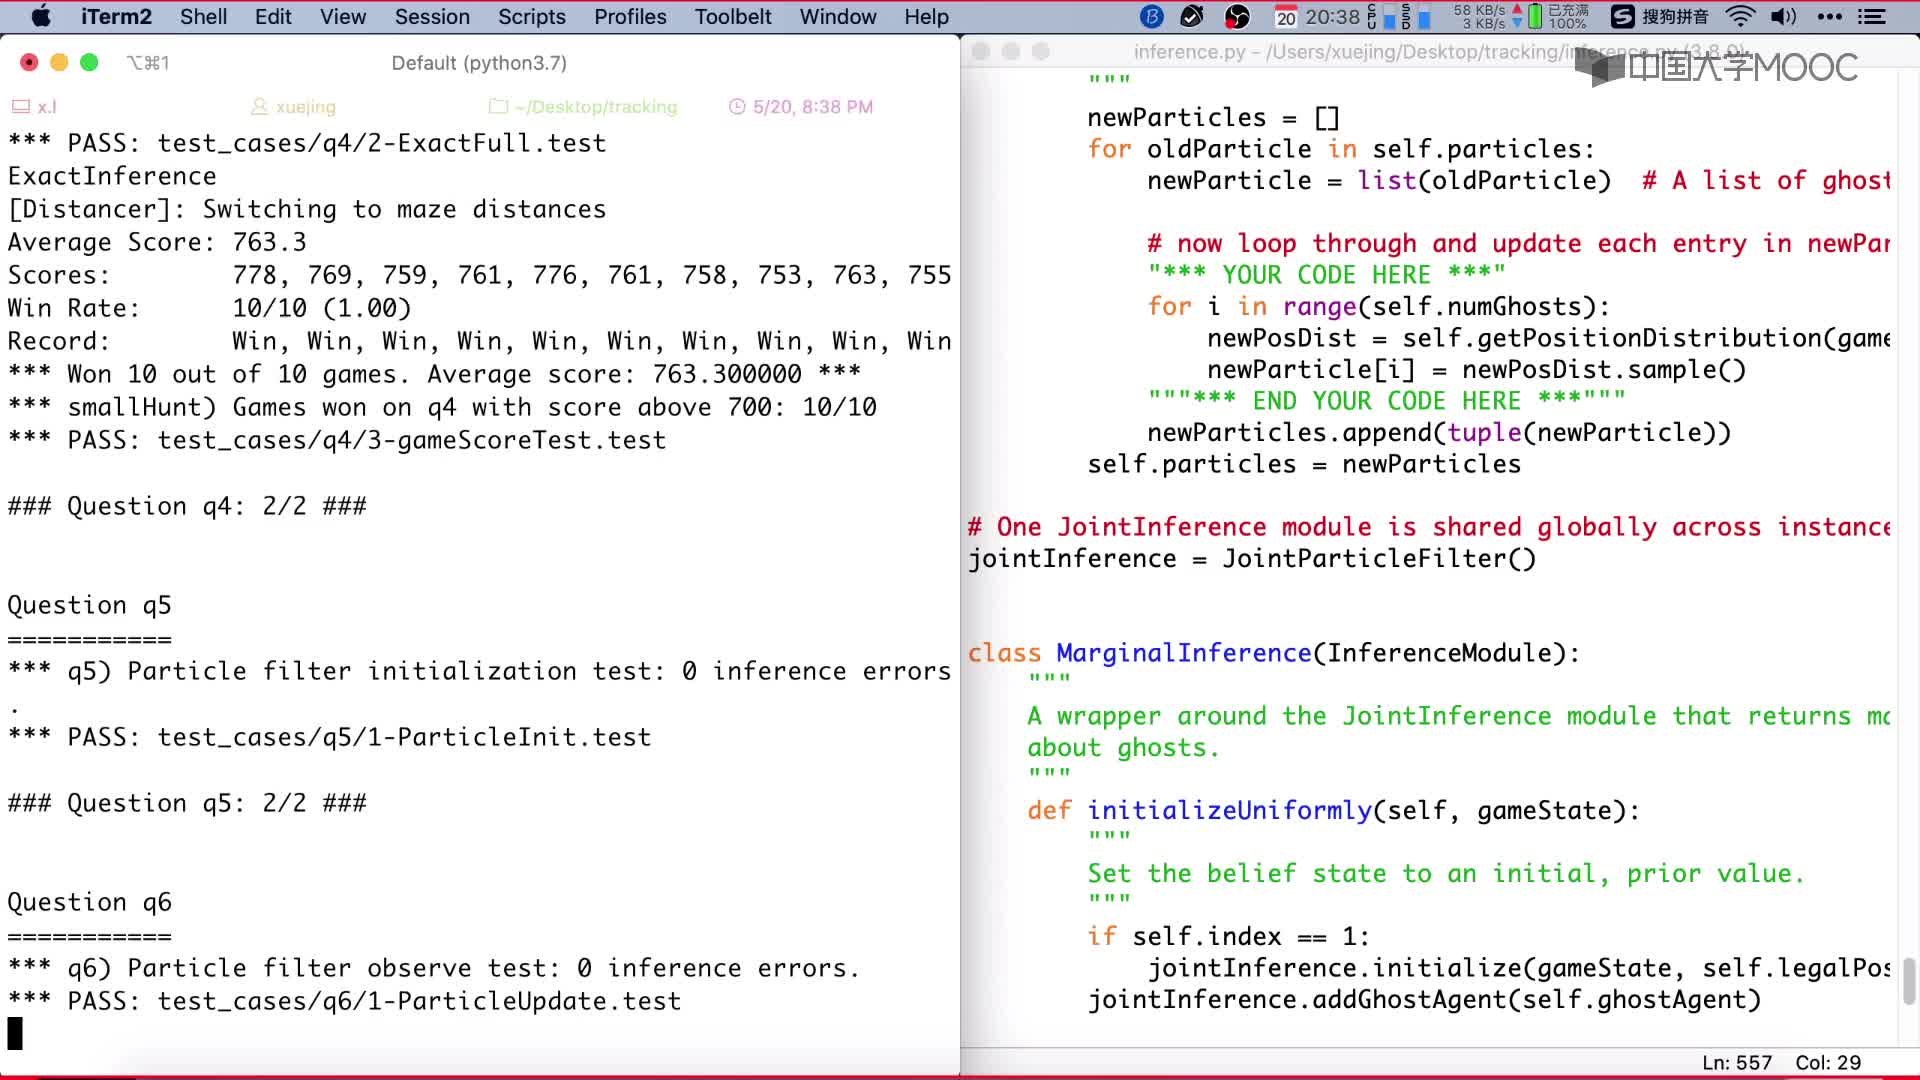
Task: Click the x.l hostname status bar item
Action: pyautogui.click(x=34, y=106)
